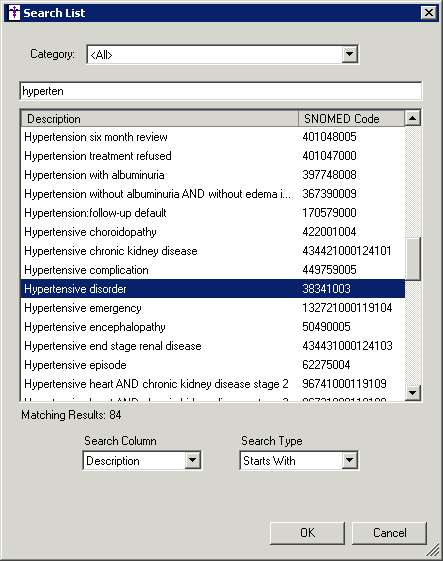This screenshot has height=561, width=443.
Task: Select Hypertensive emergency row
Action: coord(213,308)
